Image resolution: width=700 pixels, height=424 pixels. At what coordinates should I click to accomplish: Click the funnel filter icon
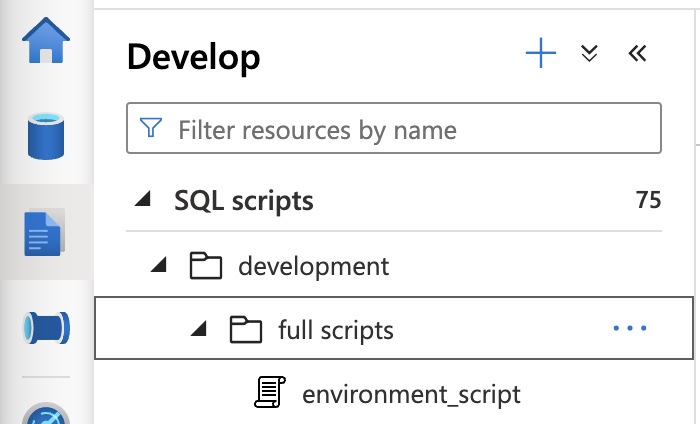[x=151, y=129]
